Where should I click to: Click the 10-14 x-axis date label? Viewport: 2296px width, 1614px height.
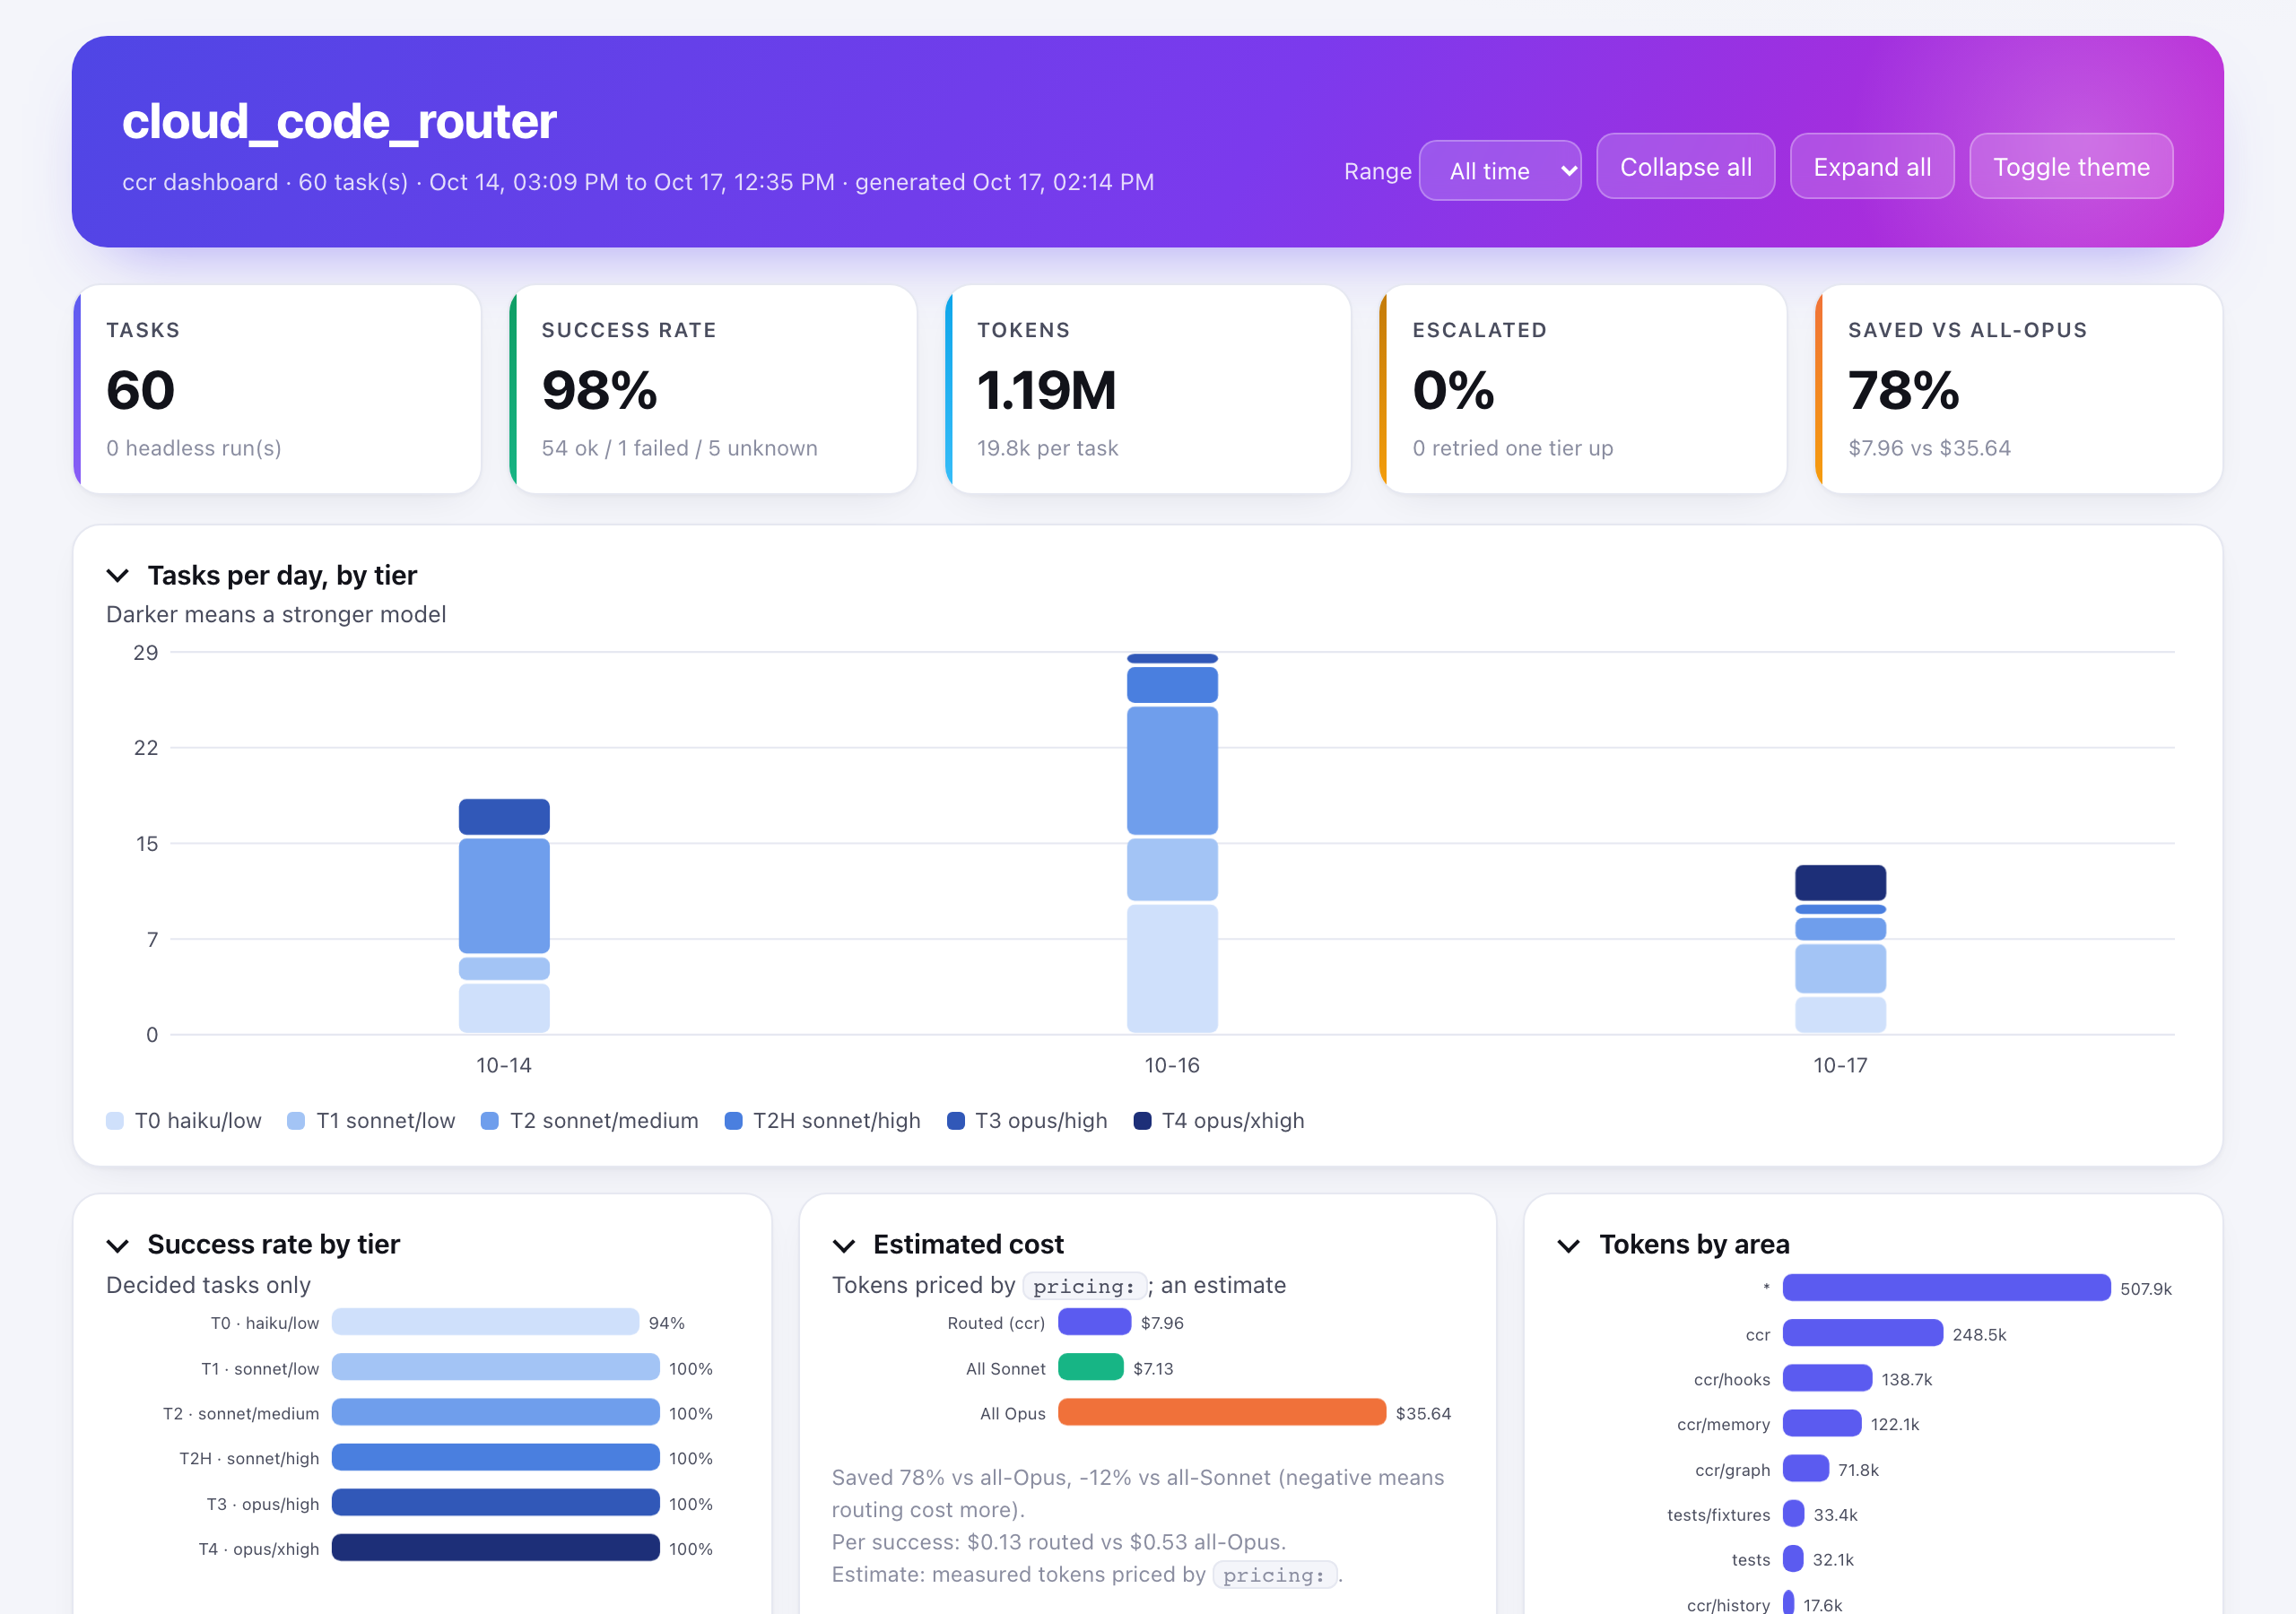coord(504,1065)
